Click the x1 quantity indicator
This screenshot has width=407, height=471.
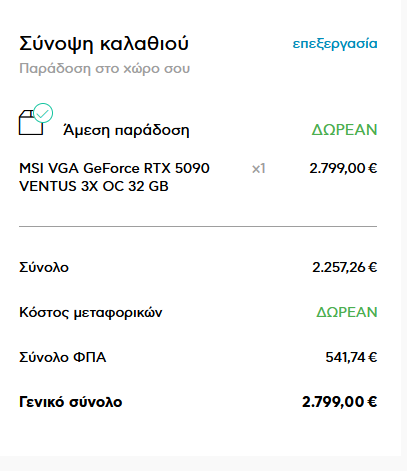tap(258, 169)
